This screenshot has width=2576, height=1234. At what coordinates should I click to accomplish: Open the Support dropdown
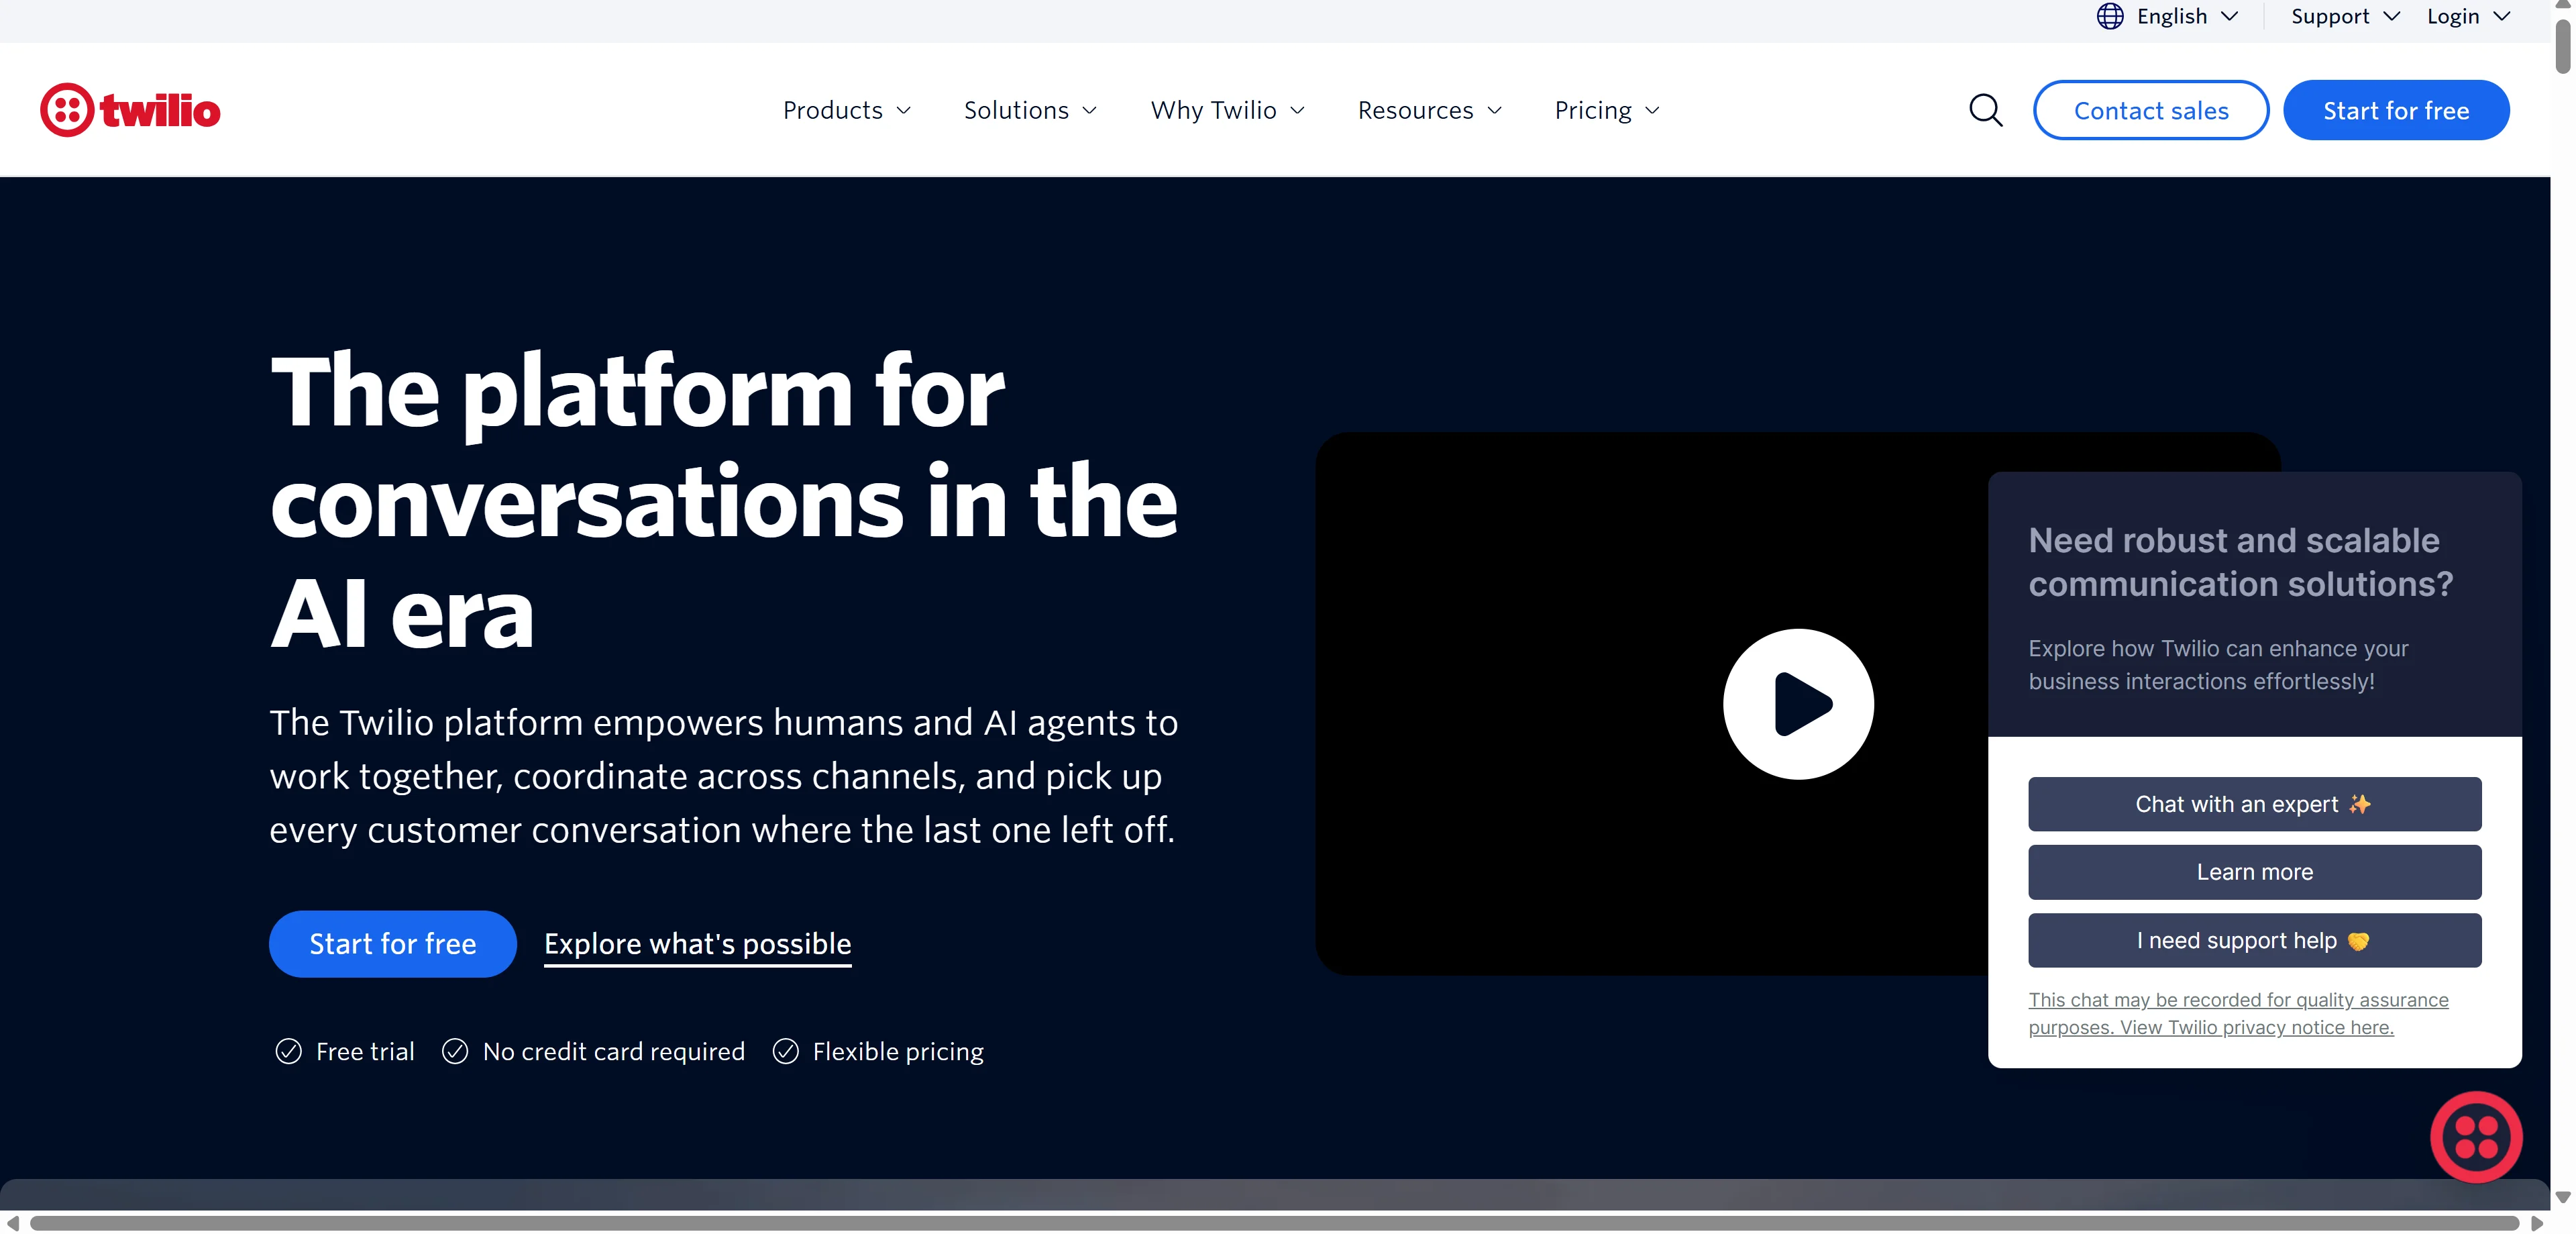tap(2345, 16)
